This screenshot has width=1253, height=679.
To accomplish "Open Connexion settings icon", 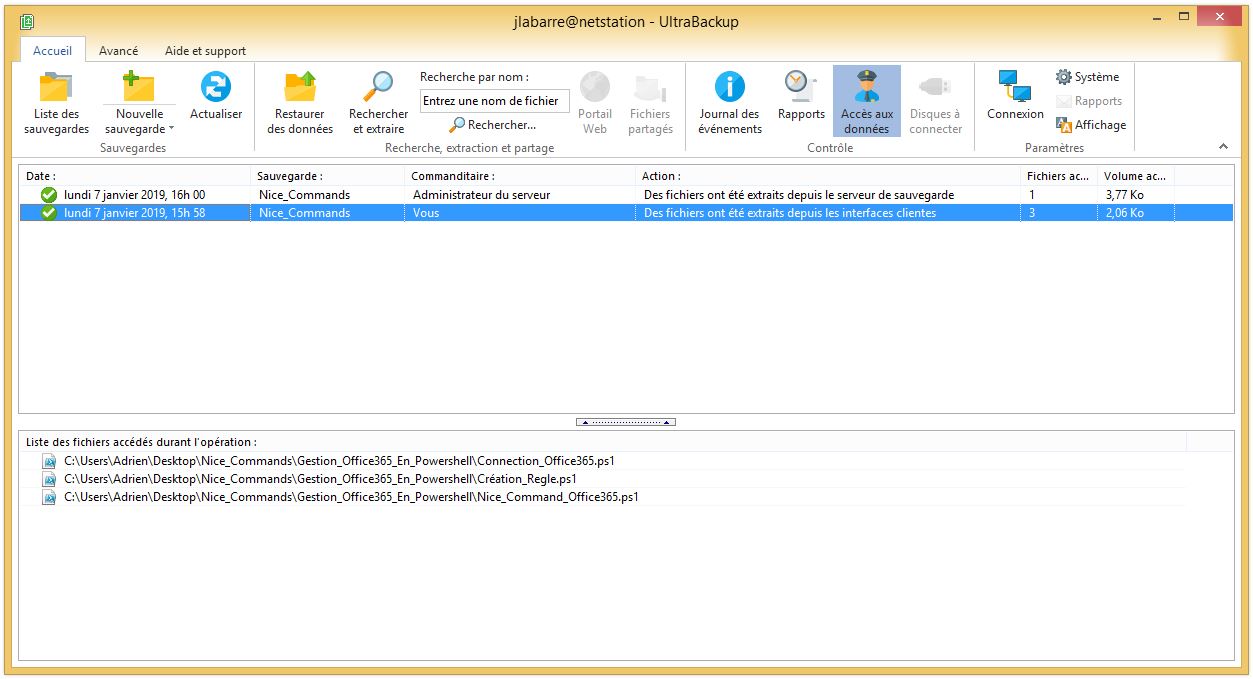I will coord(1014,89).
